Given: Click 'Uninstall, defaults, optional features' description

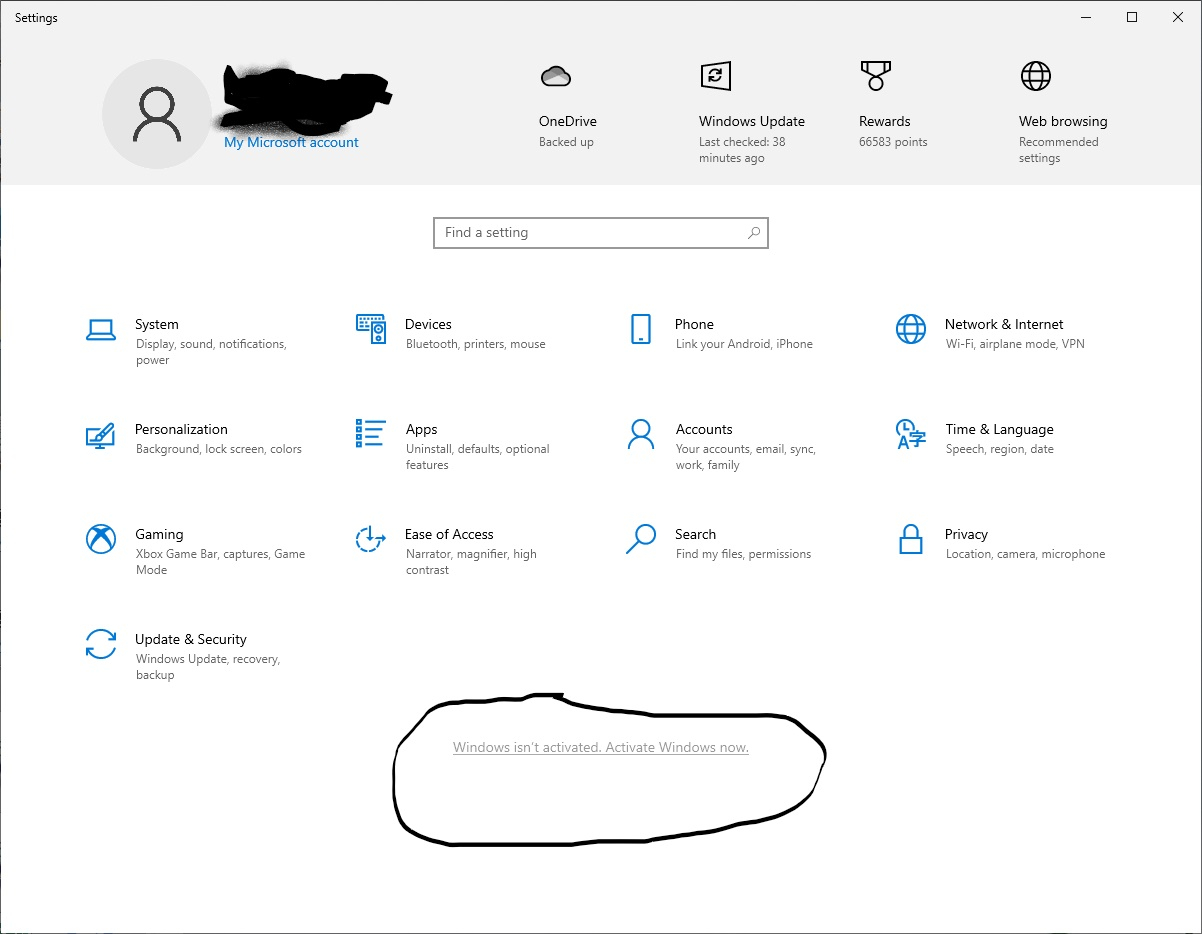Looking at the screenshot, I should pyautogui.click(x=478, y=457).
